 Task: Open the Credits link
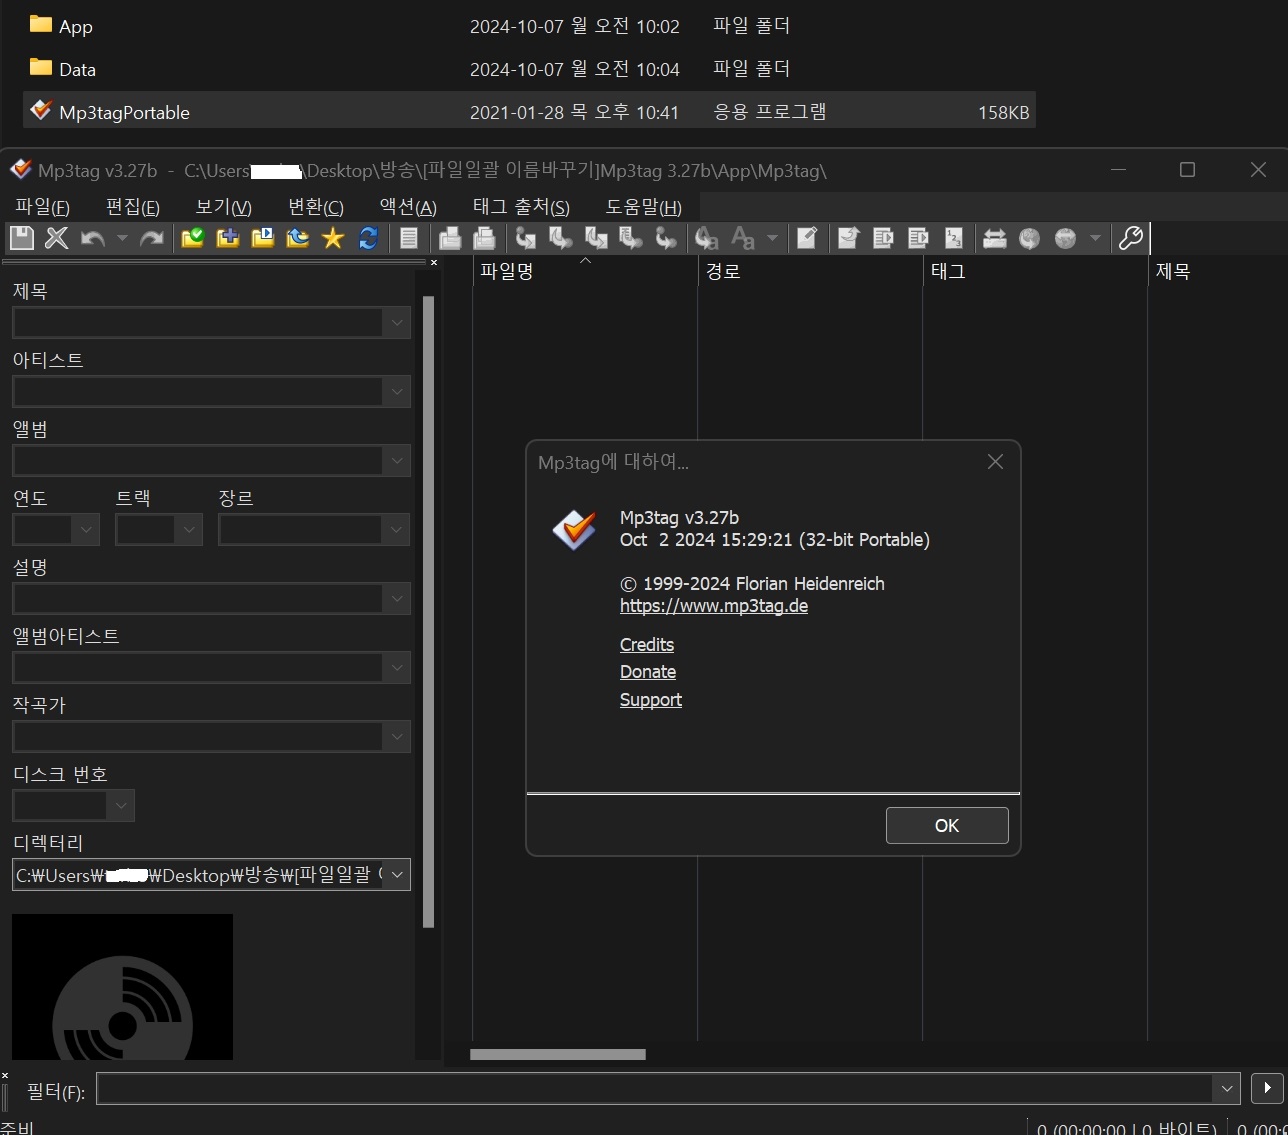tap(647, 645)
